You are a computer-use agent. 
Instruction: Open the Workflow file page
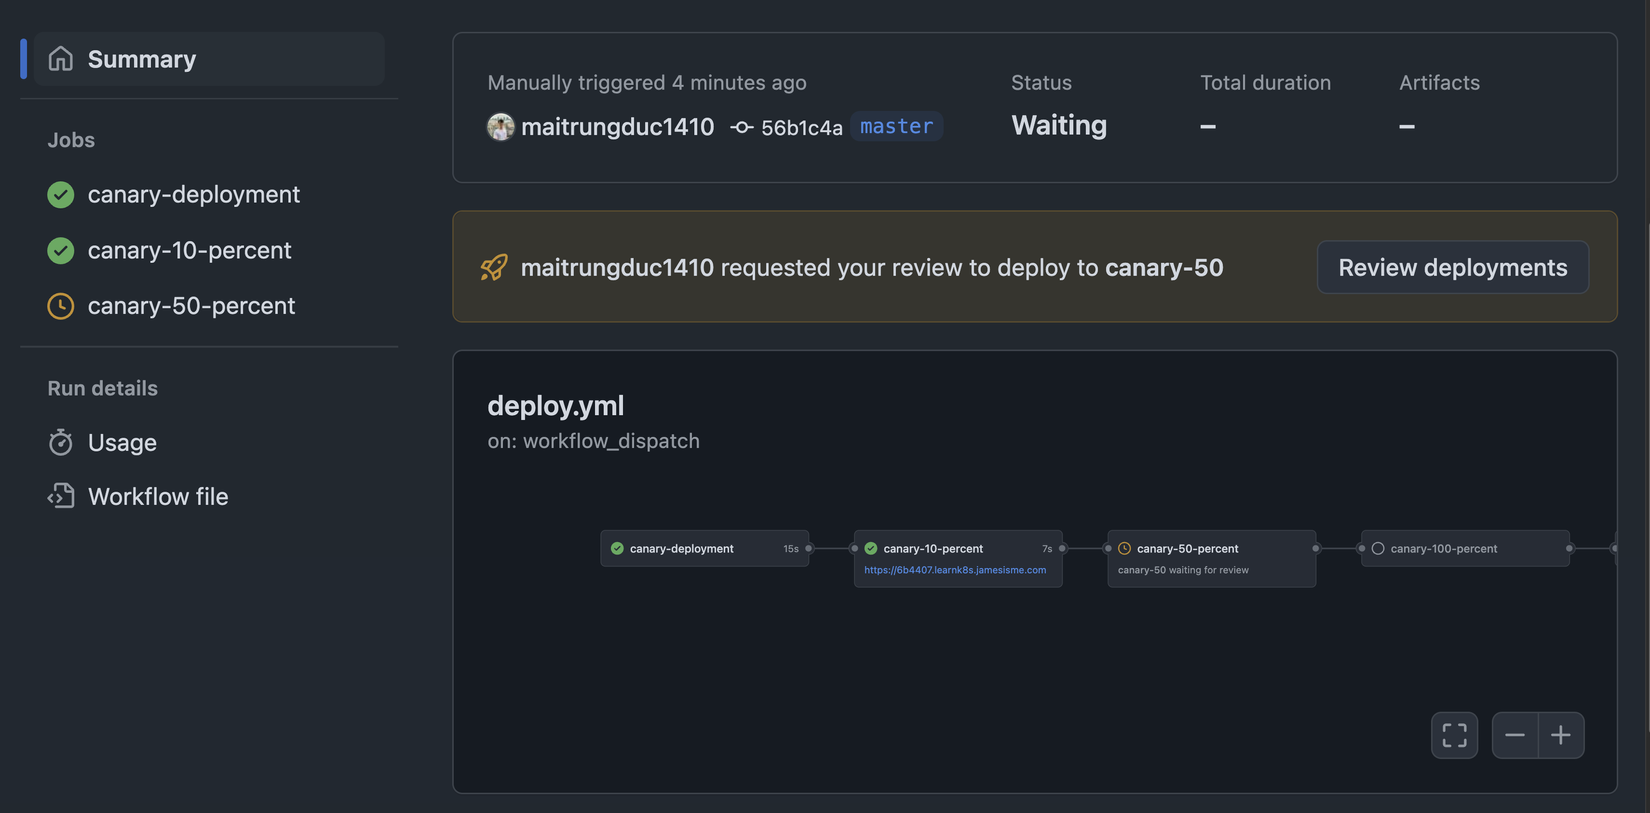158,496
